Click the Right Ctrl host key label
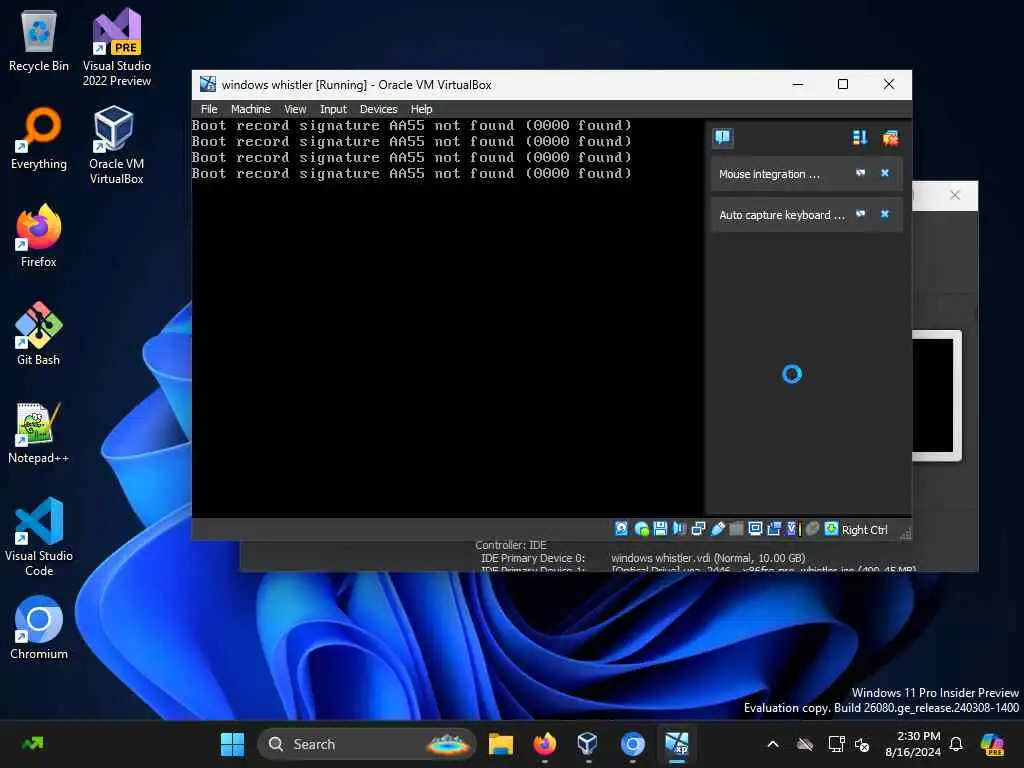The image size is (1024, 768). tap(864, 530)
